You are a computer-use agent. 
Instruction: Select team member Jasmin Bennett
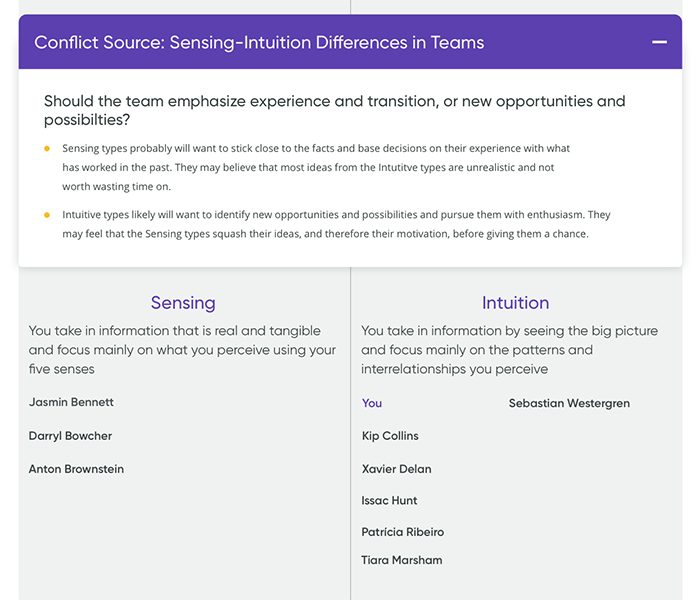(71, 402)
